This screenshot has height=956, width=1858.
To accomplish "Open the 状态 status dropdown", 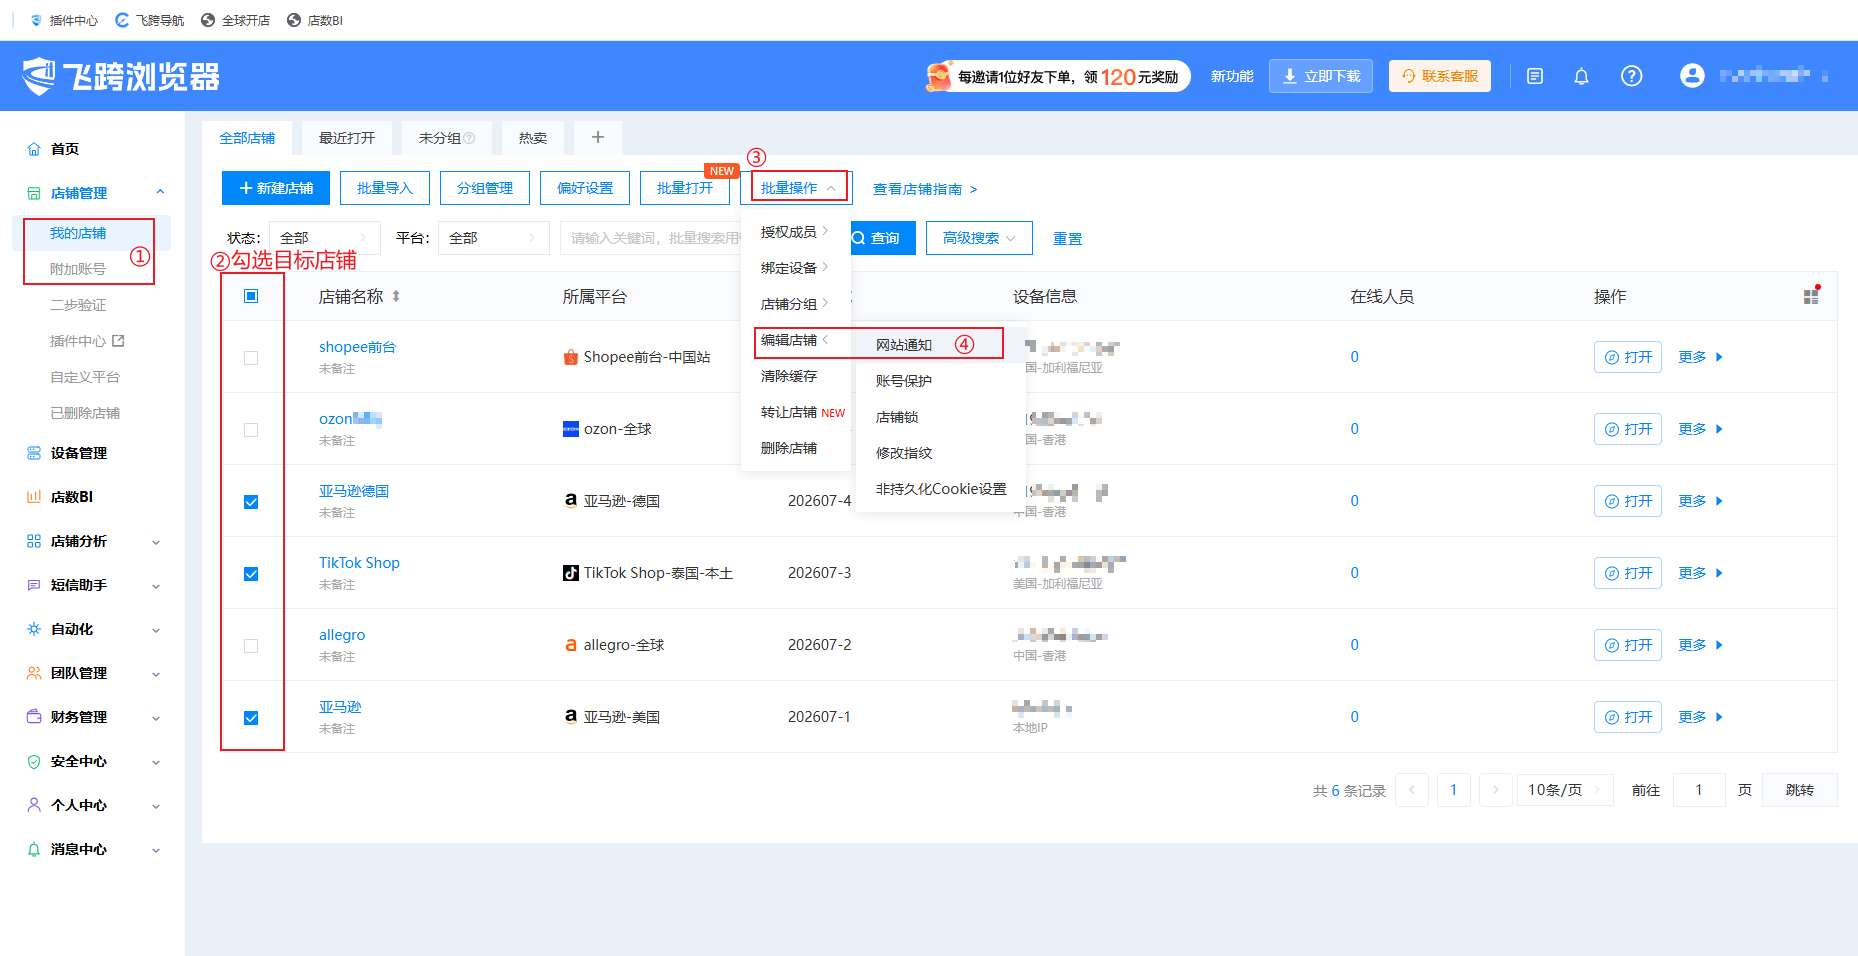I will click(325, 238).
